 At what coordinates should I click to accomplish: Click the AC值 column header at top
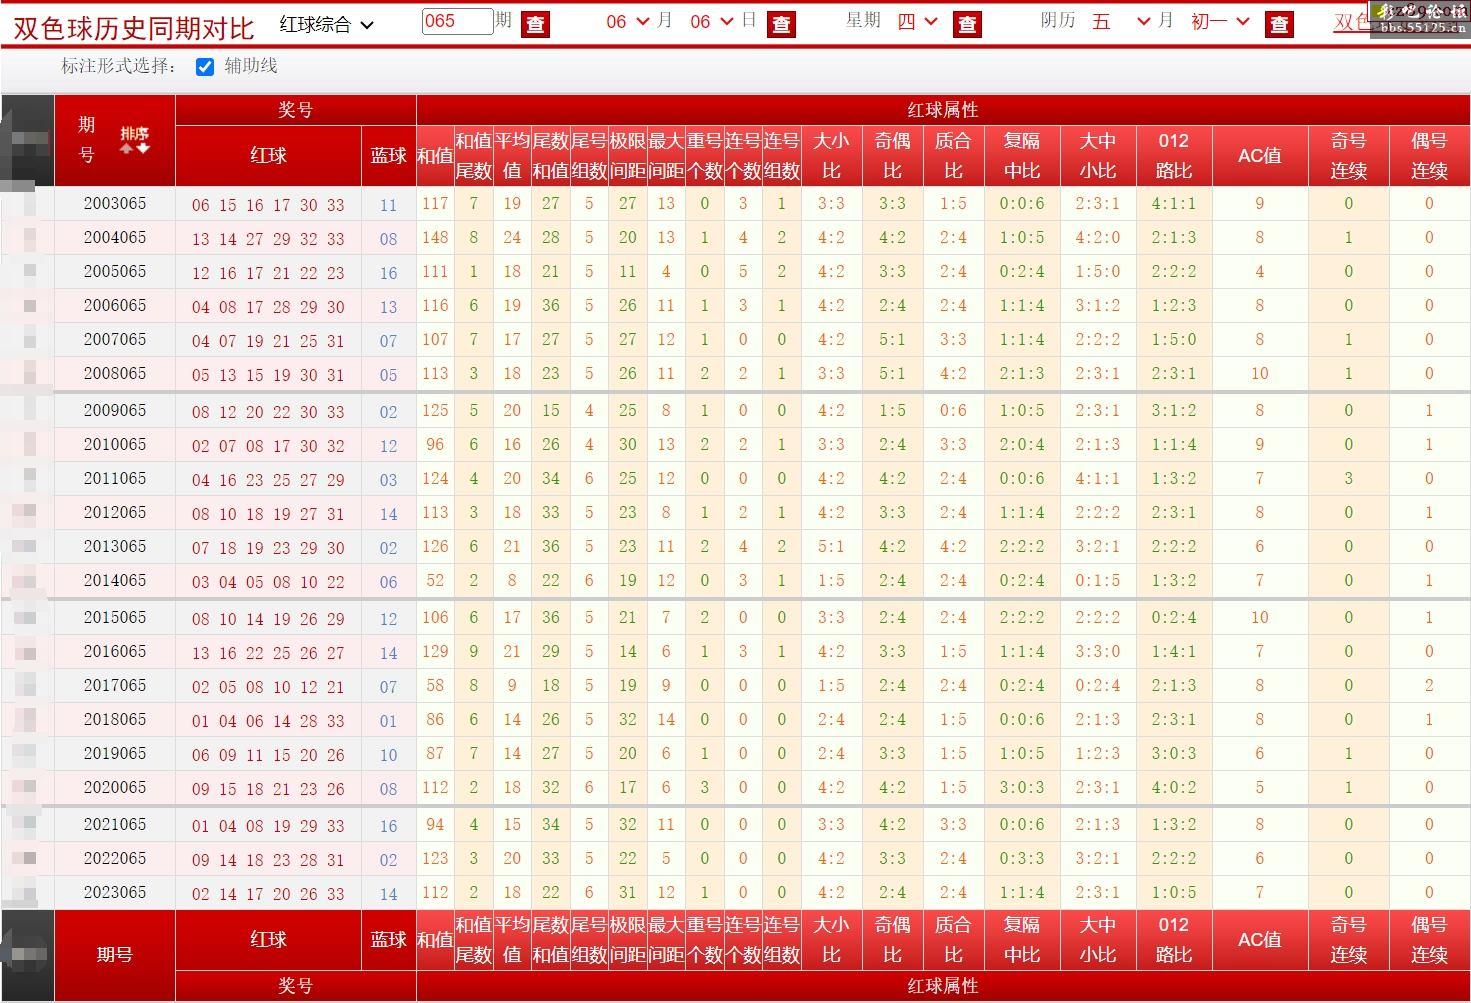(1259, 156)
